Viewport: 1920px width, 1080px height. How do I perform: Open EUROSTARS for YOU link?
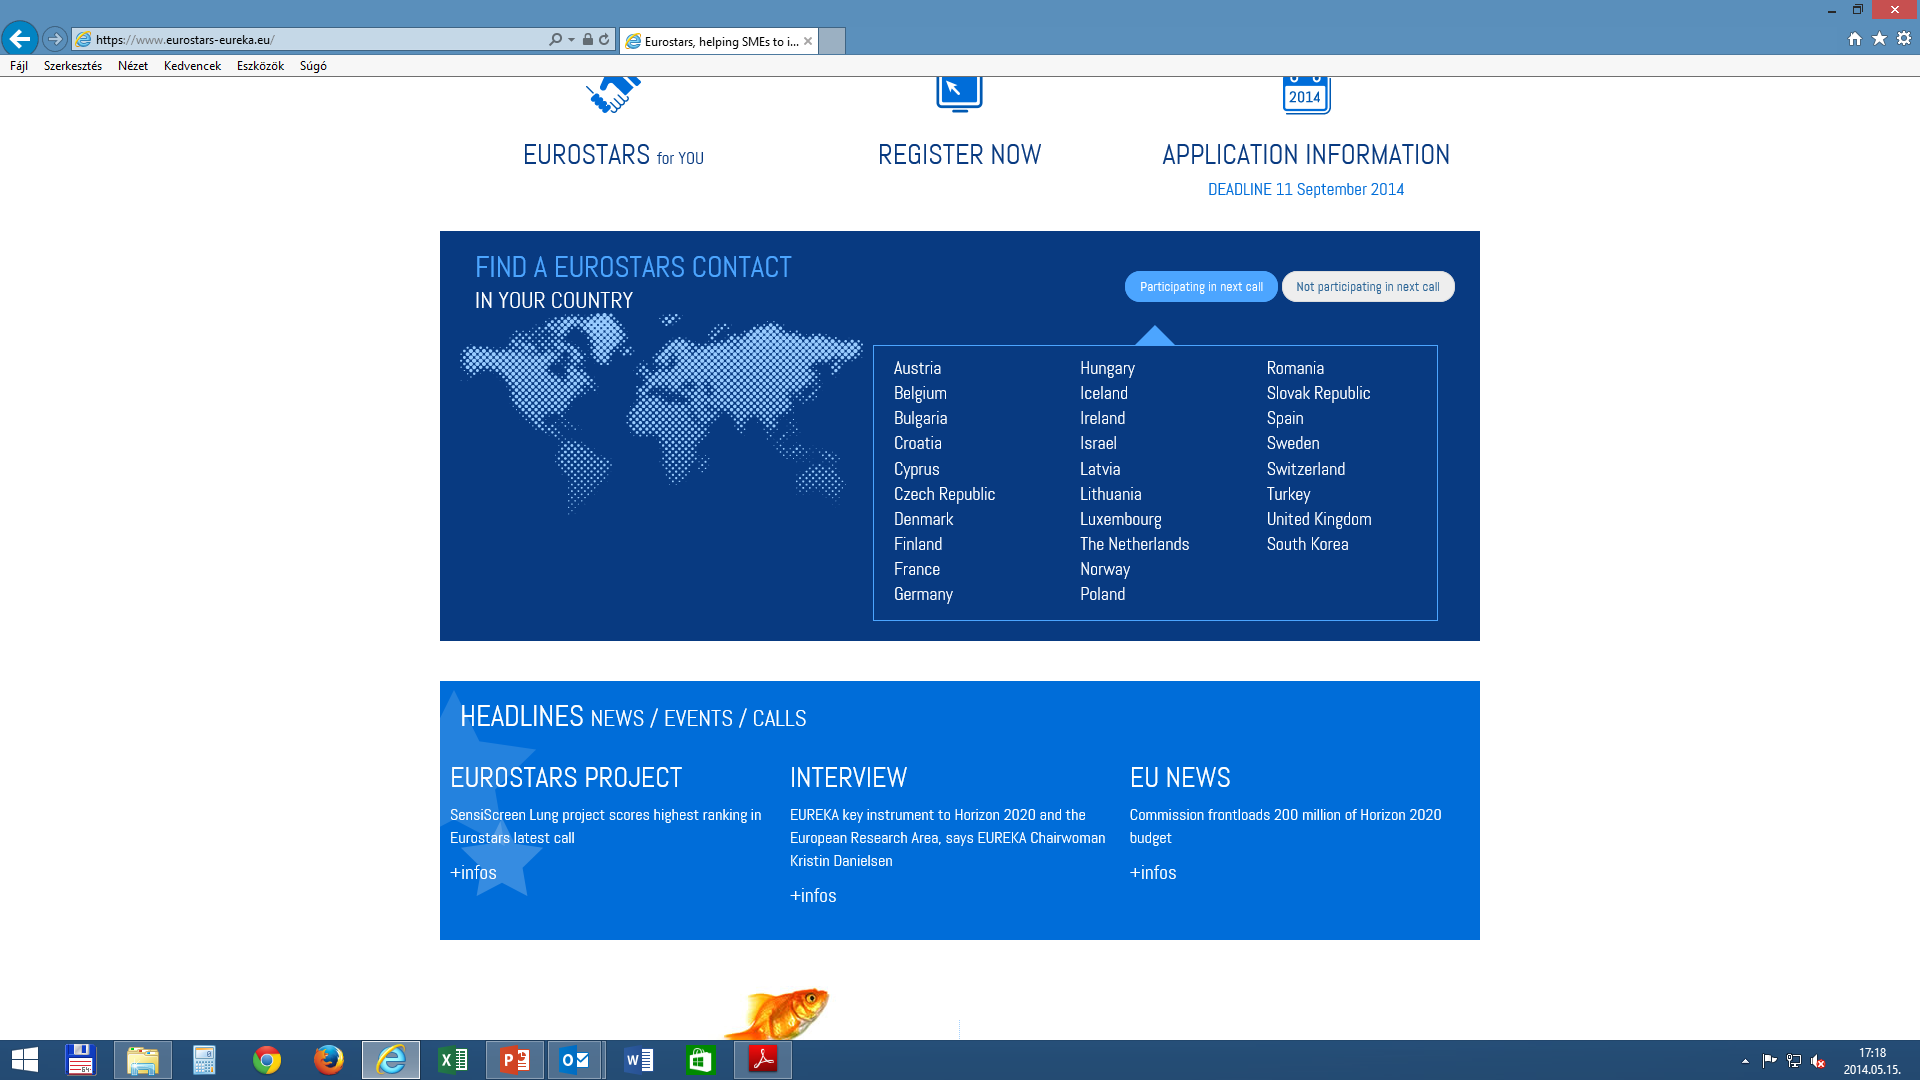613,155
